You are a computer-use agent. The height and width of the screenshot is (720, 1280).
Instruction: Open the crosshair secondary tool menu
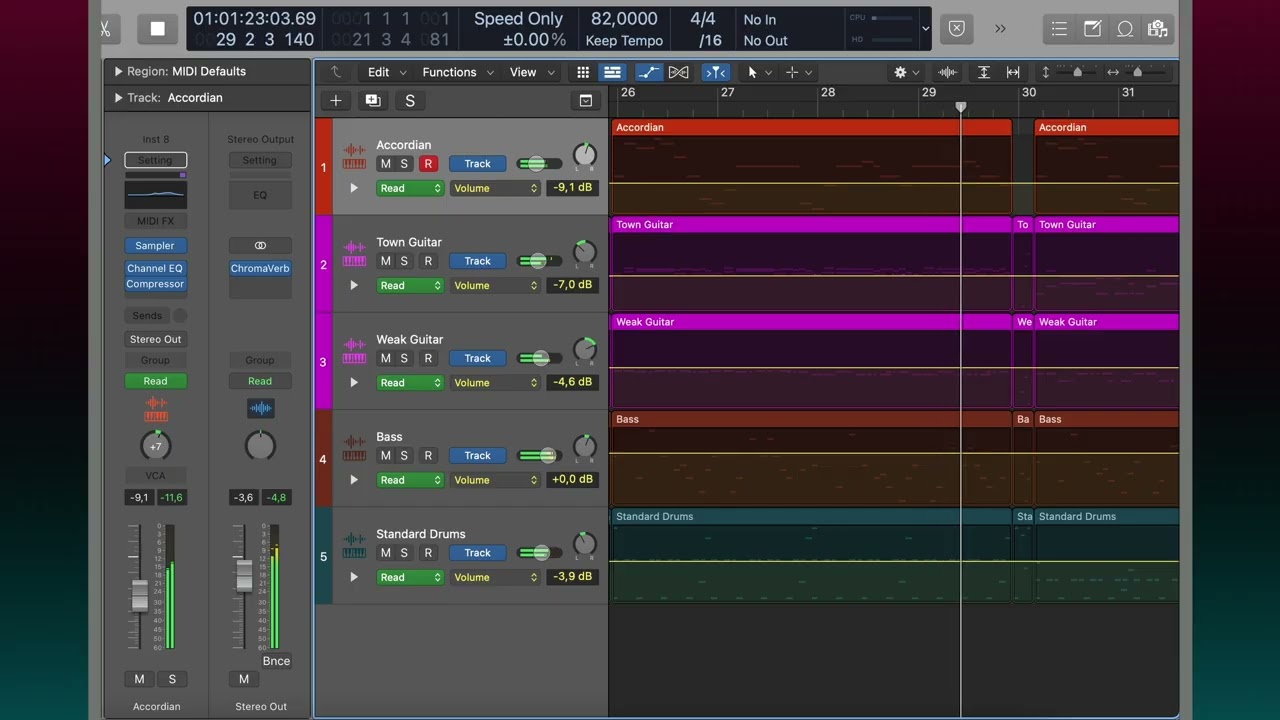(x=798, y=72)
